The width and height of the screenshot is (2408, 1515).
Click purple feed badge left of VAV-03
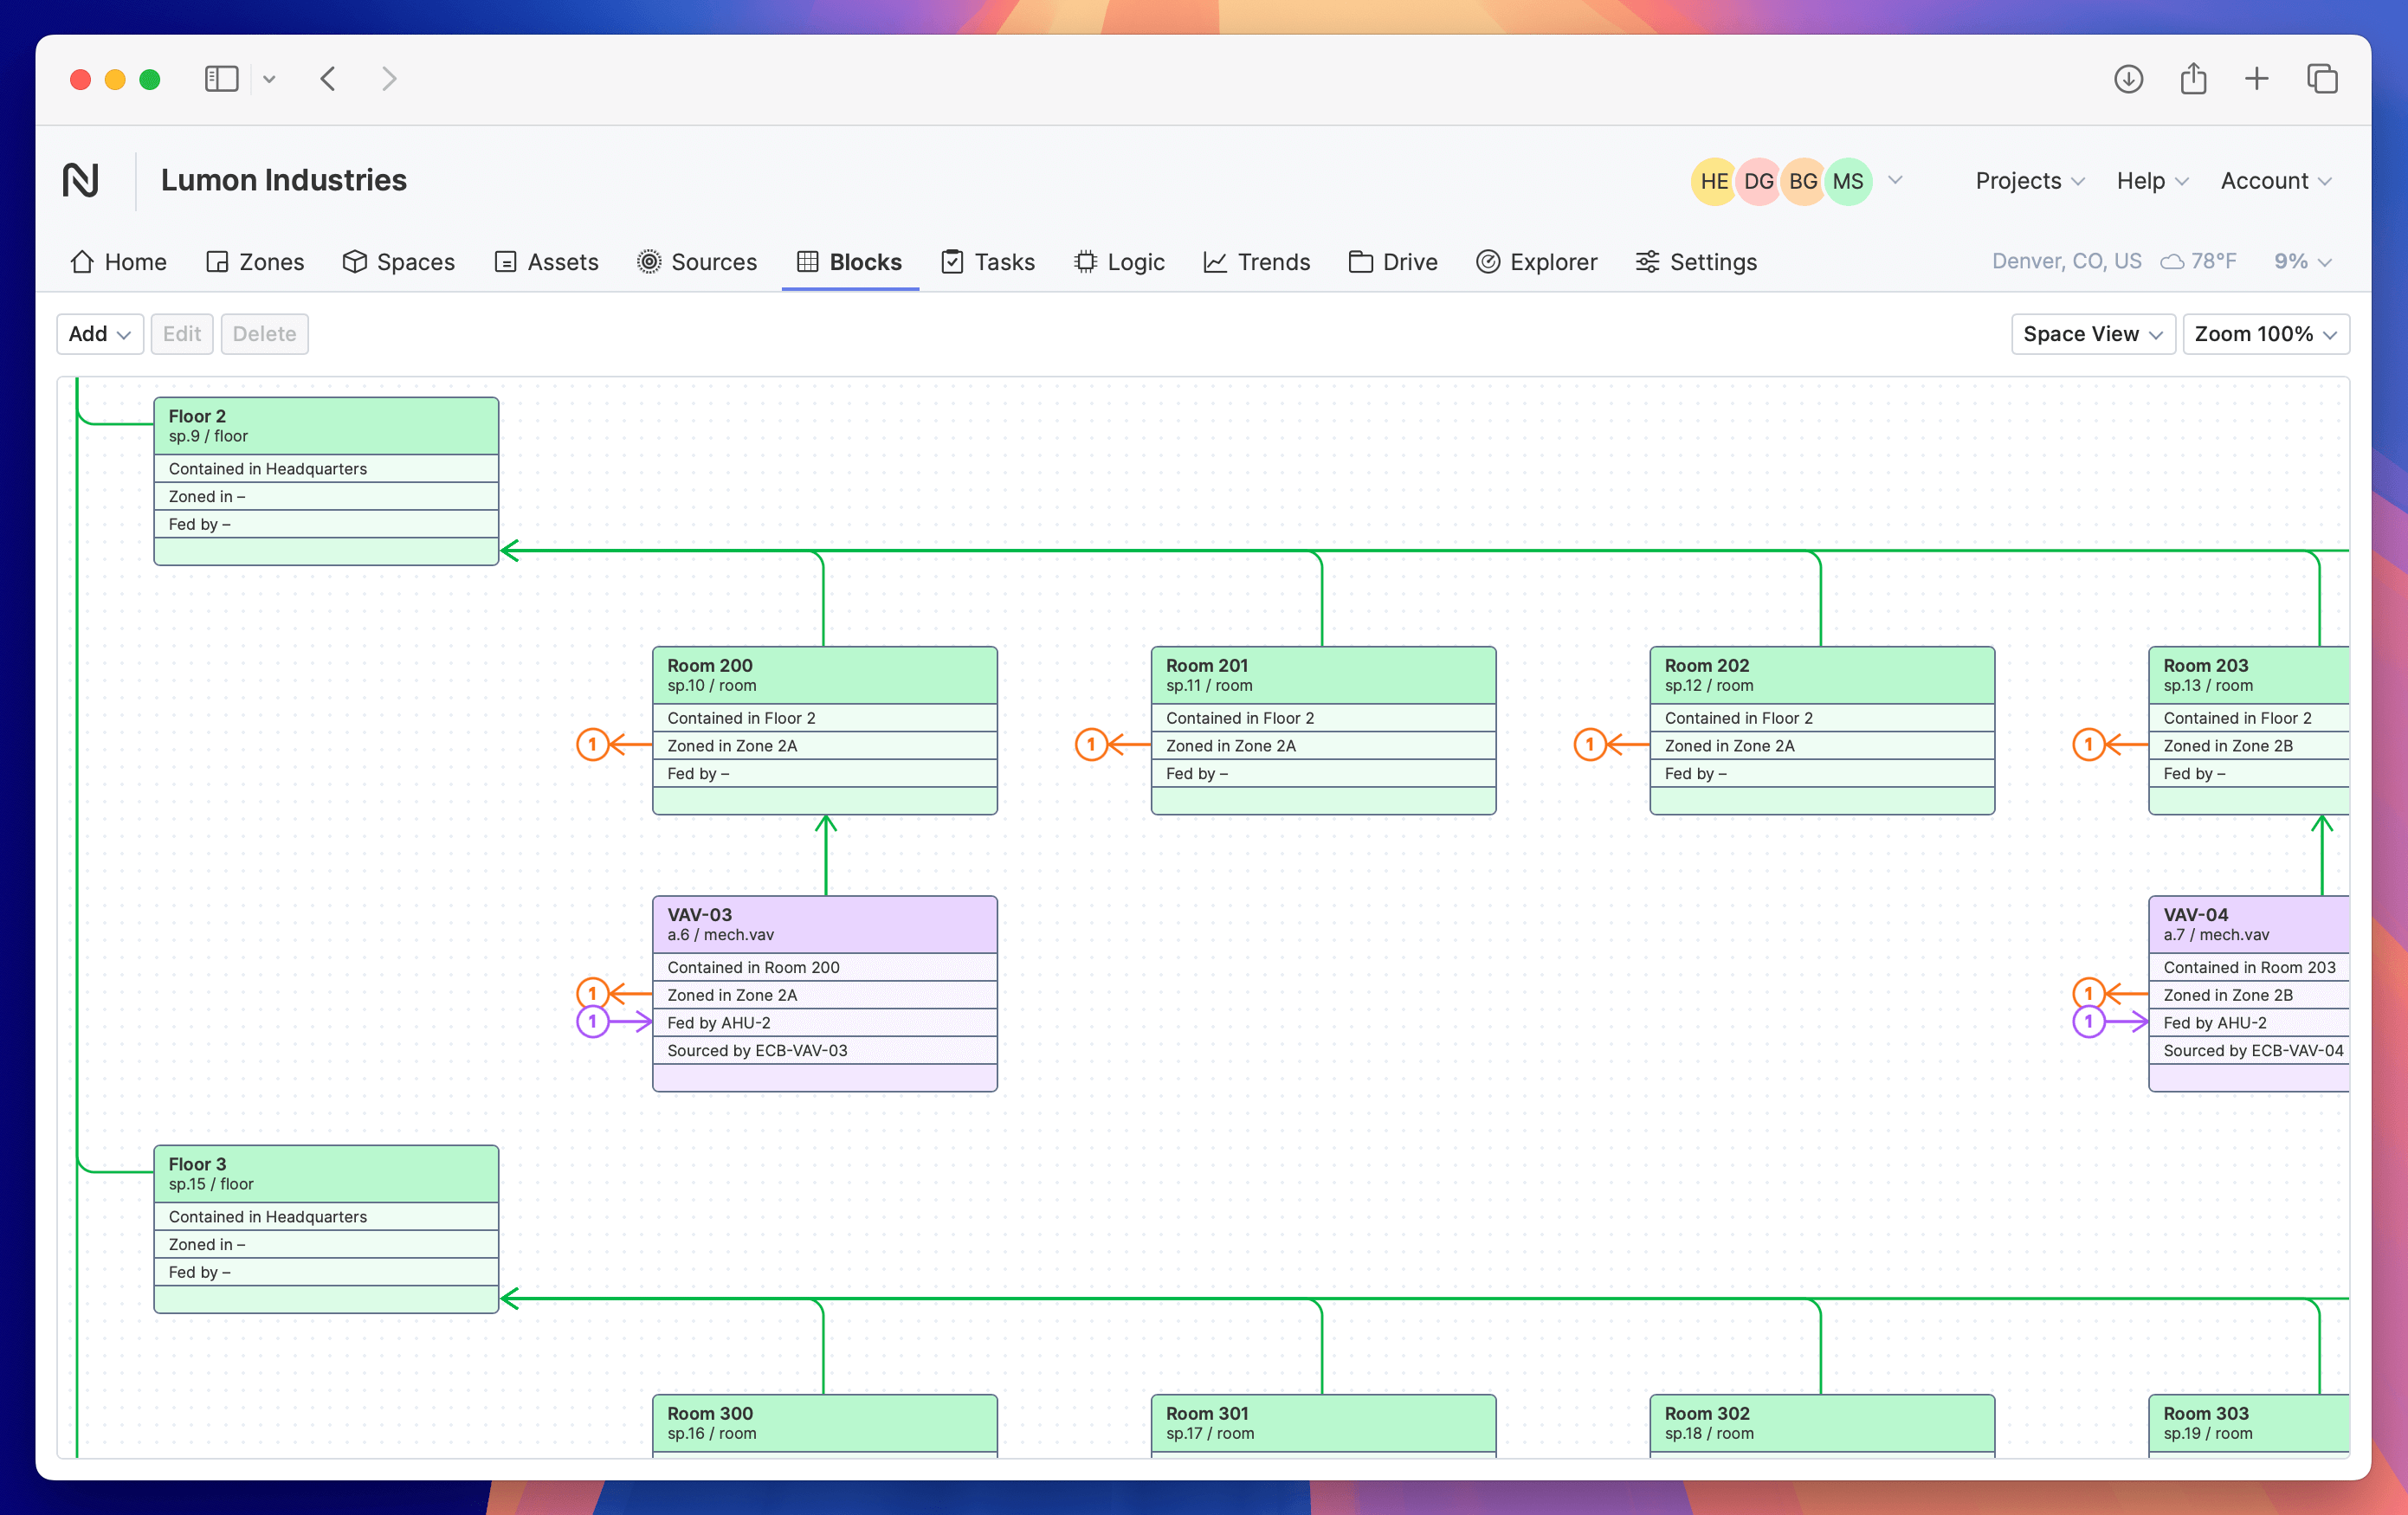(593, 1021)
